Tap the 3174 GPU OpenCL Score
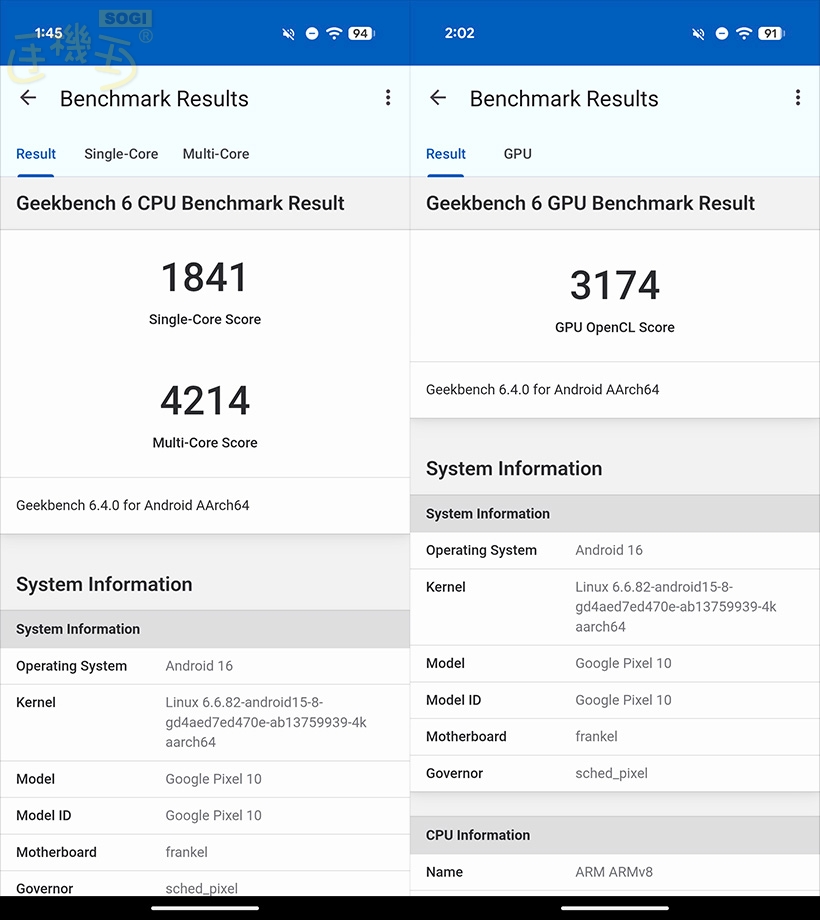820x920 pixels. pyautogui.click(x=615, y=286)
